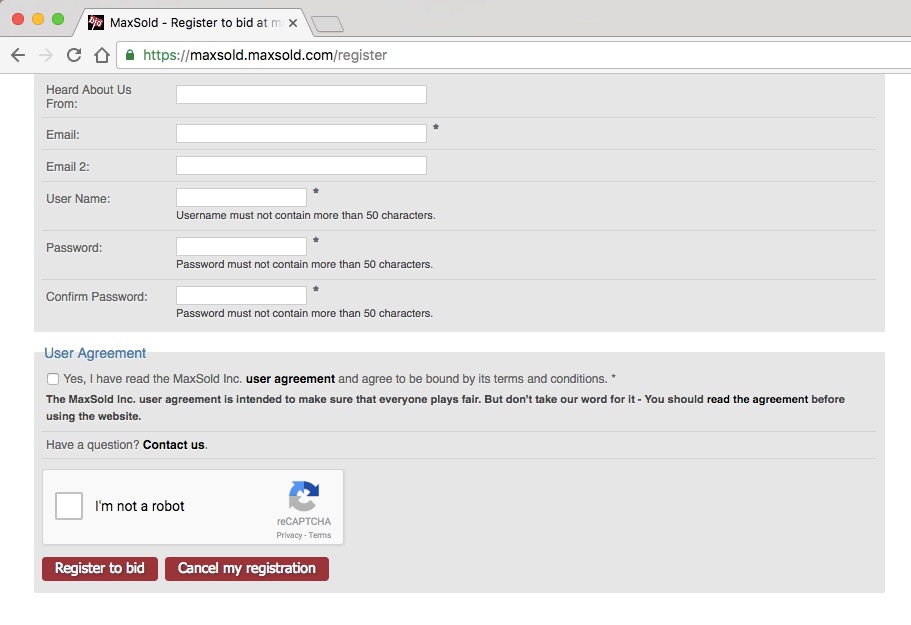The height and width of the screenshot is (625, 911).
Task: Click the 'Confirm Password:' label
Action: [96, 297]
